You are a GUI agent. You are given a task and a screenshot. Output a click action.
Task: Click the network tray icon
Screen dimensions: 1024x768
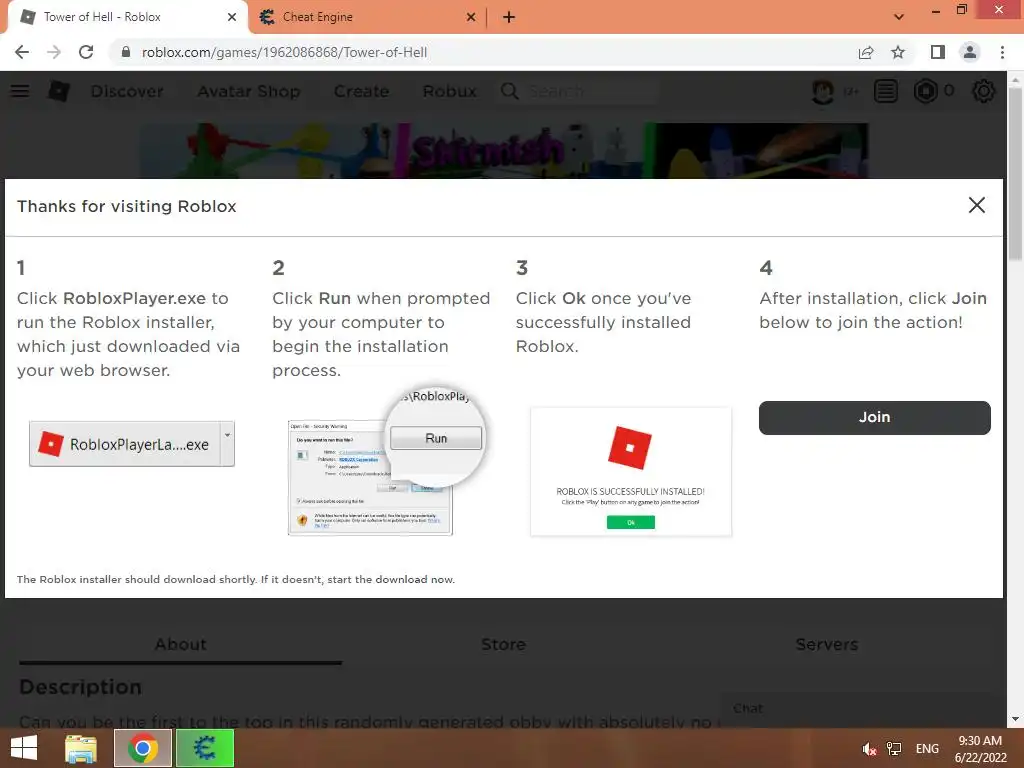click(x=894, y=749)
